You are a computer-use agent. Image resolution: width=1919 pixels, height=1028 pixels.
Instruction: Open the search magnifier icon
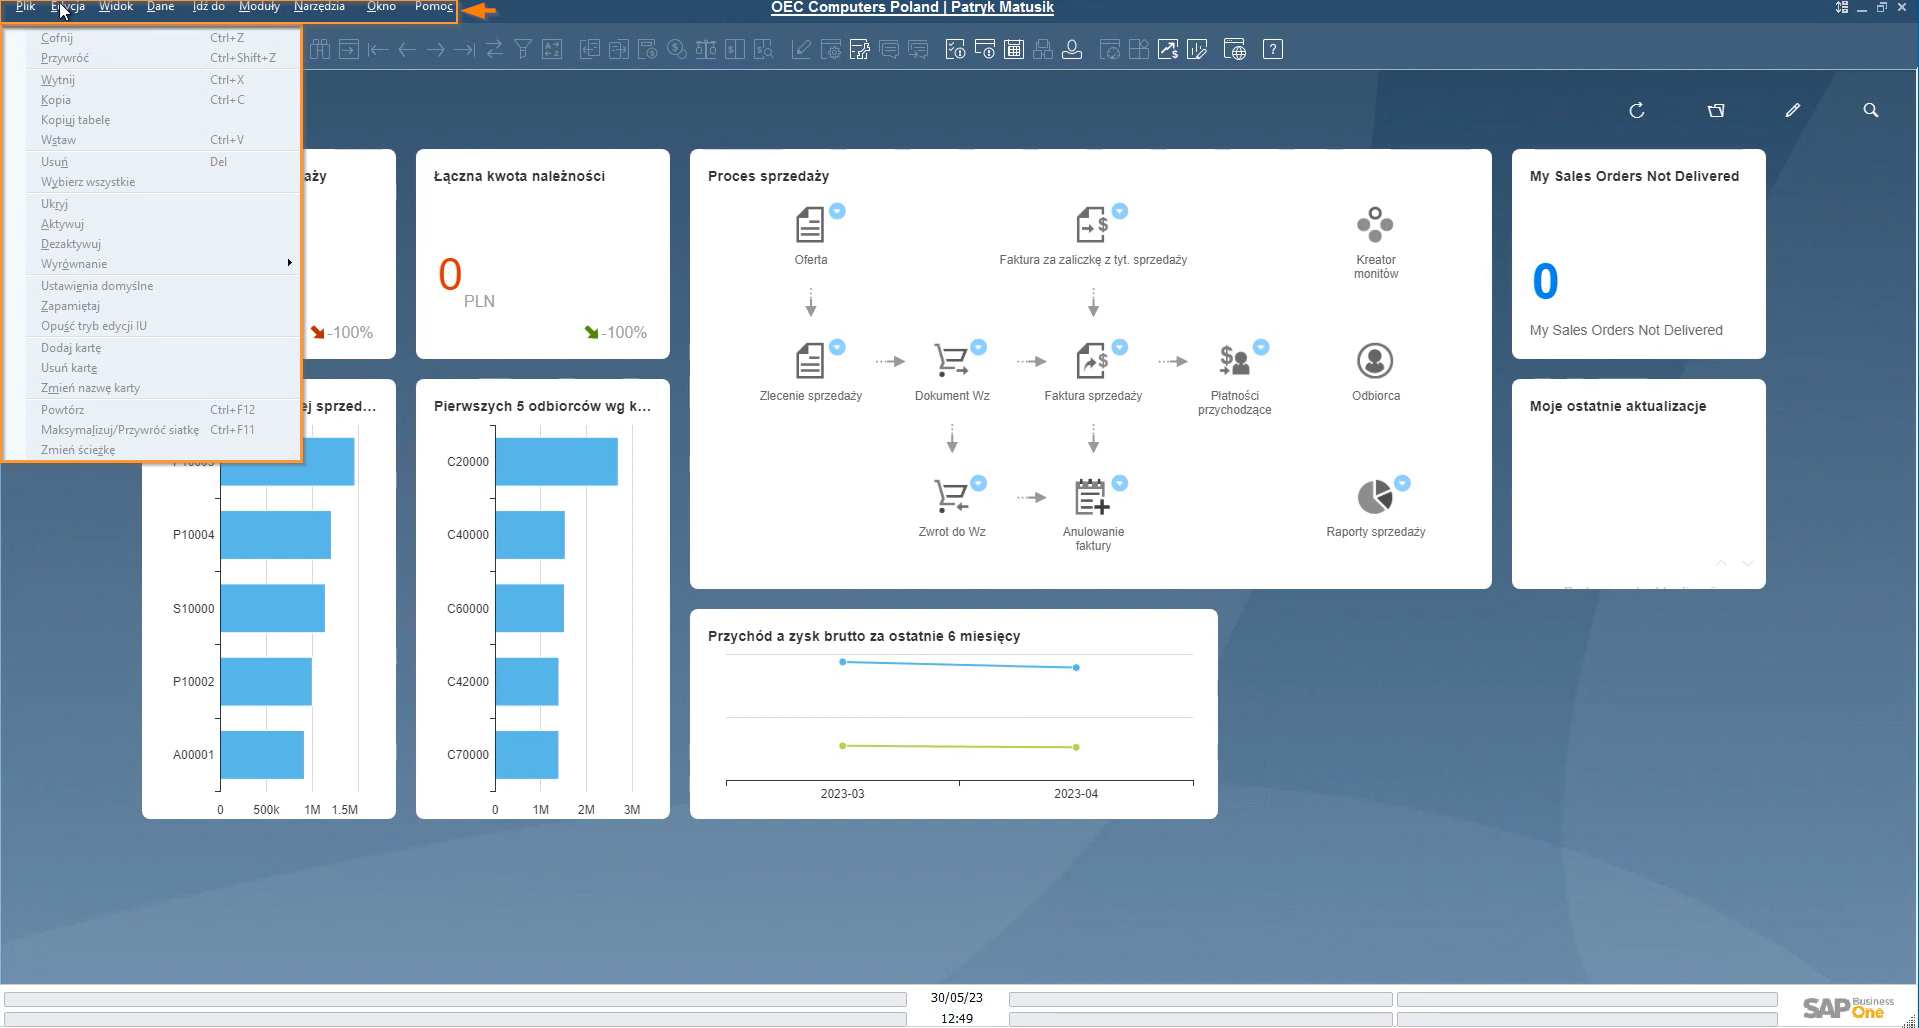tap(1871, 111)
